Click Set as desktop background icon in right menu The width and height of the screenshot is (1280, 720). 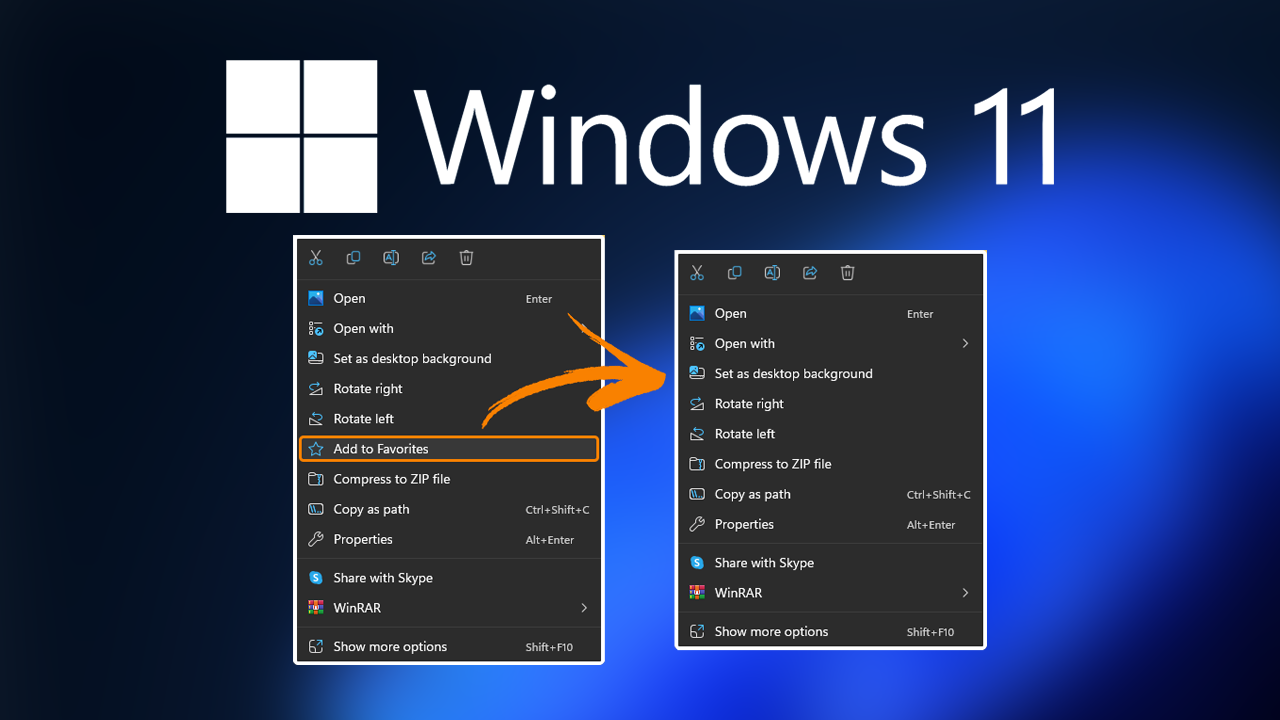697,373
